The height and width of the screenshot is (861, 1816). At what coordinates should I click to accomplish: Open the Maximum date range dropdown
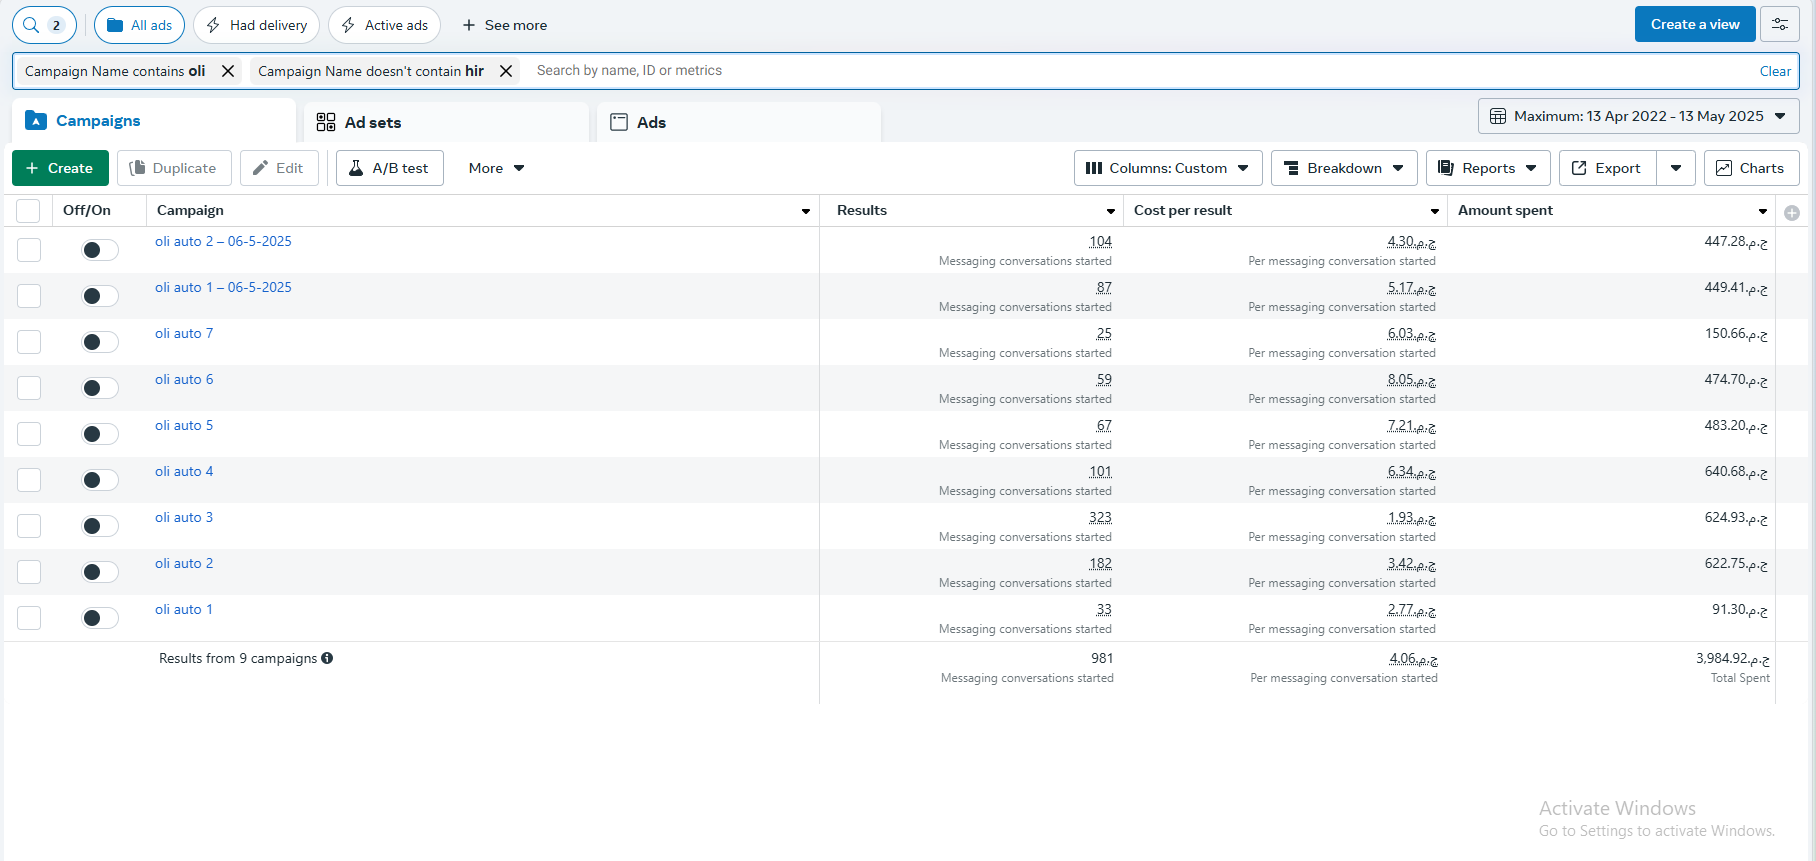(x=1639, y=116)
